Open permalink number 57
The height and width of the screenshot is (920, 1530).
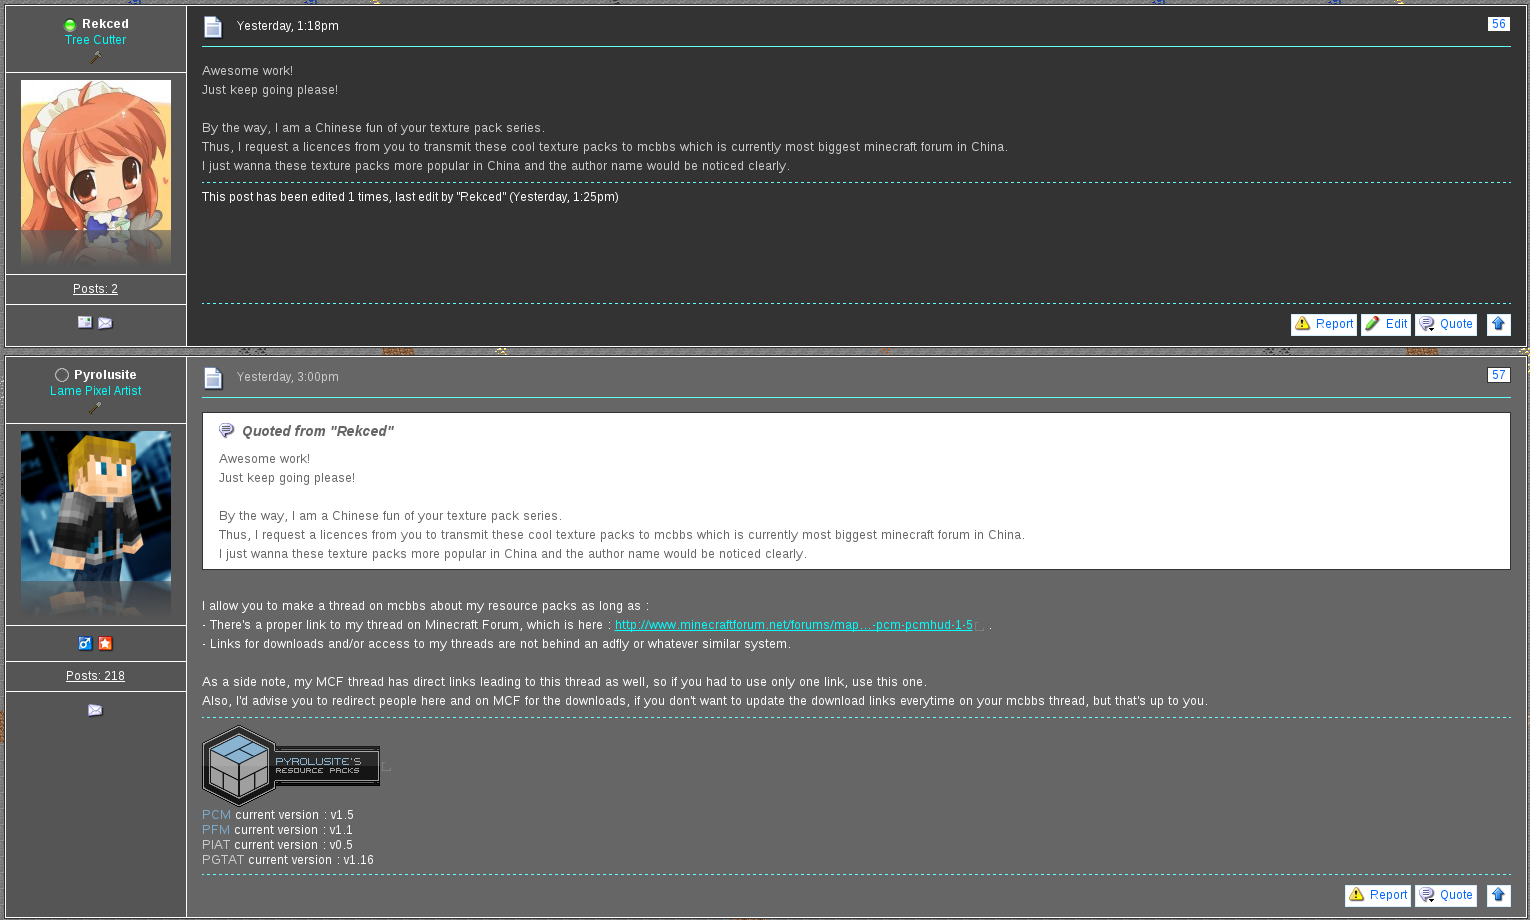[x=1498, y=375]
